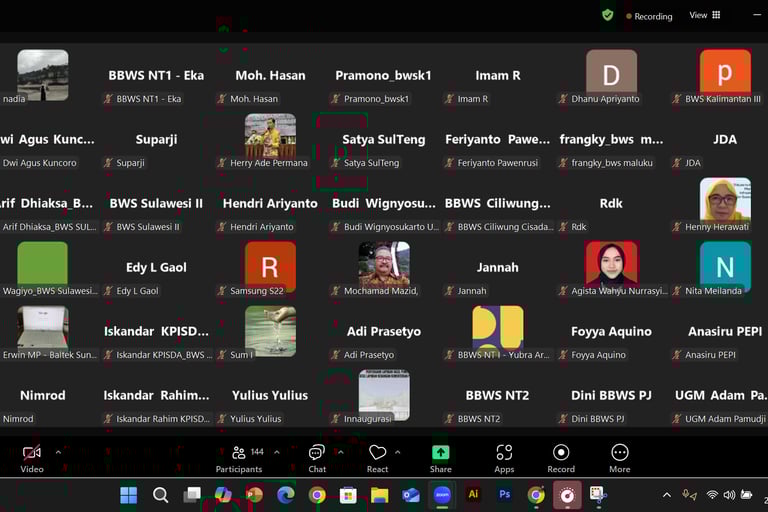The image size is (768, 512).
Task: Expand the arrow beside Participants count
Action: (x=277, y=452)
